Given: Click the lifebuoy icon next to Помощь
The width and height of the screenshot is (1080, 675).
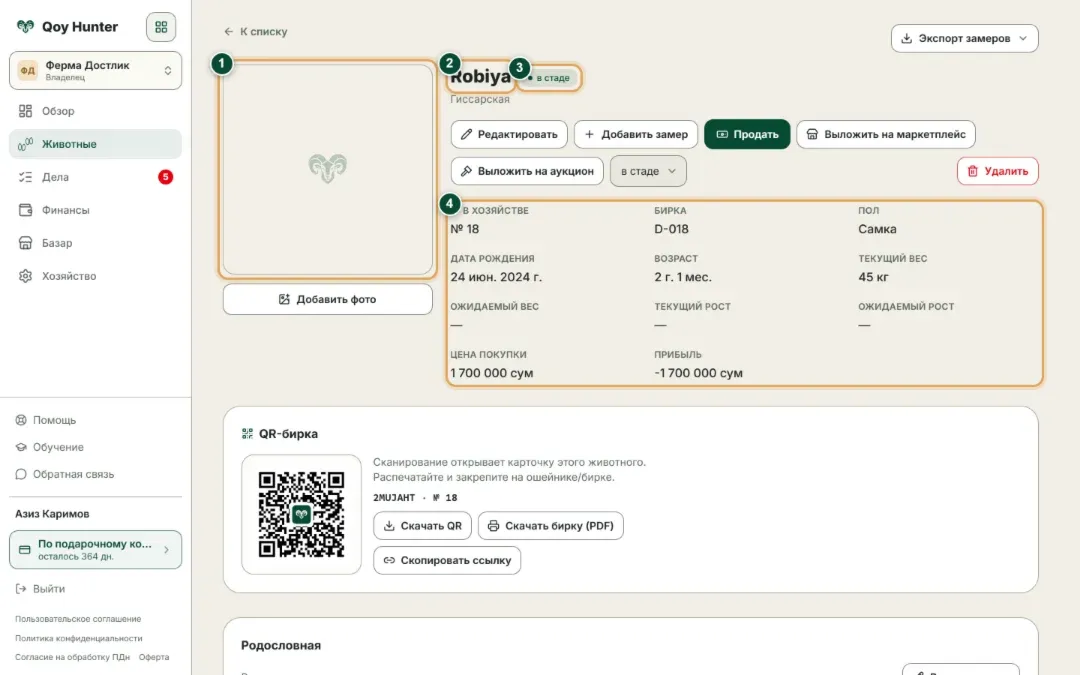Looking at the screenshot, I should (21, 420).
